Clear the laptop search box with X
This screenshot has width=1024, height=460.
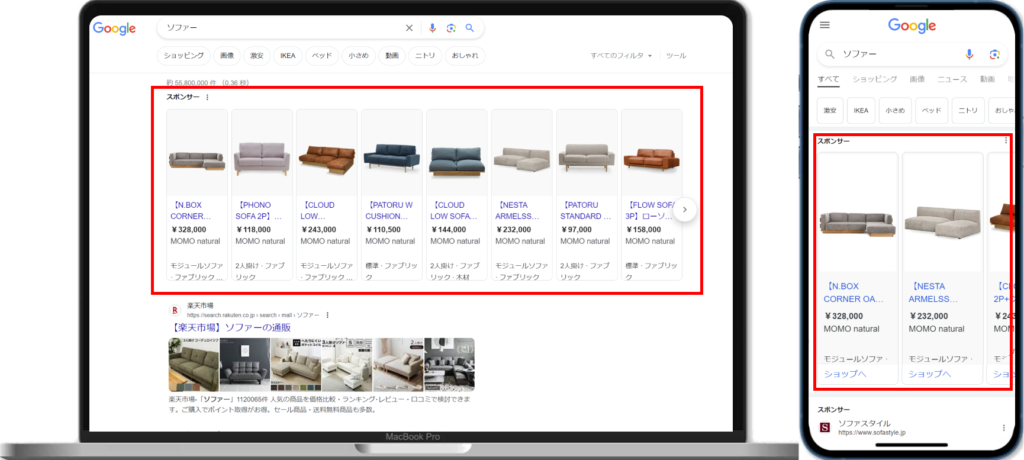pyautogui.click(x=409, y=28)
